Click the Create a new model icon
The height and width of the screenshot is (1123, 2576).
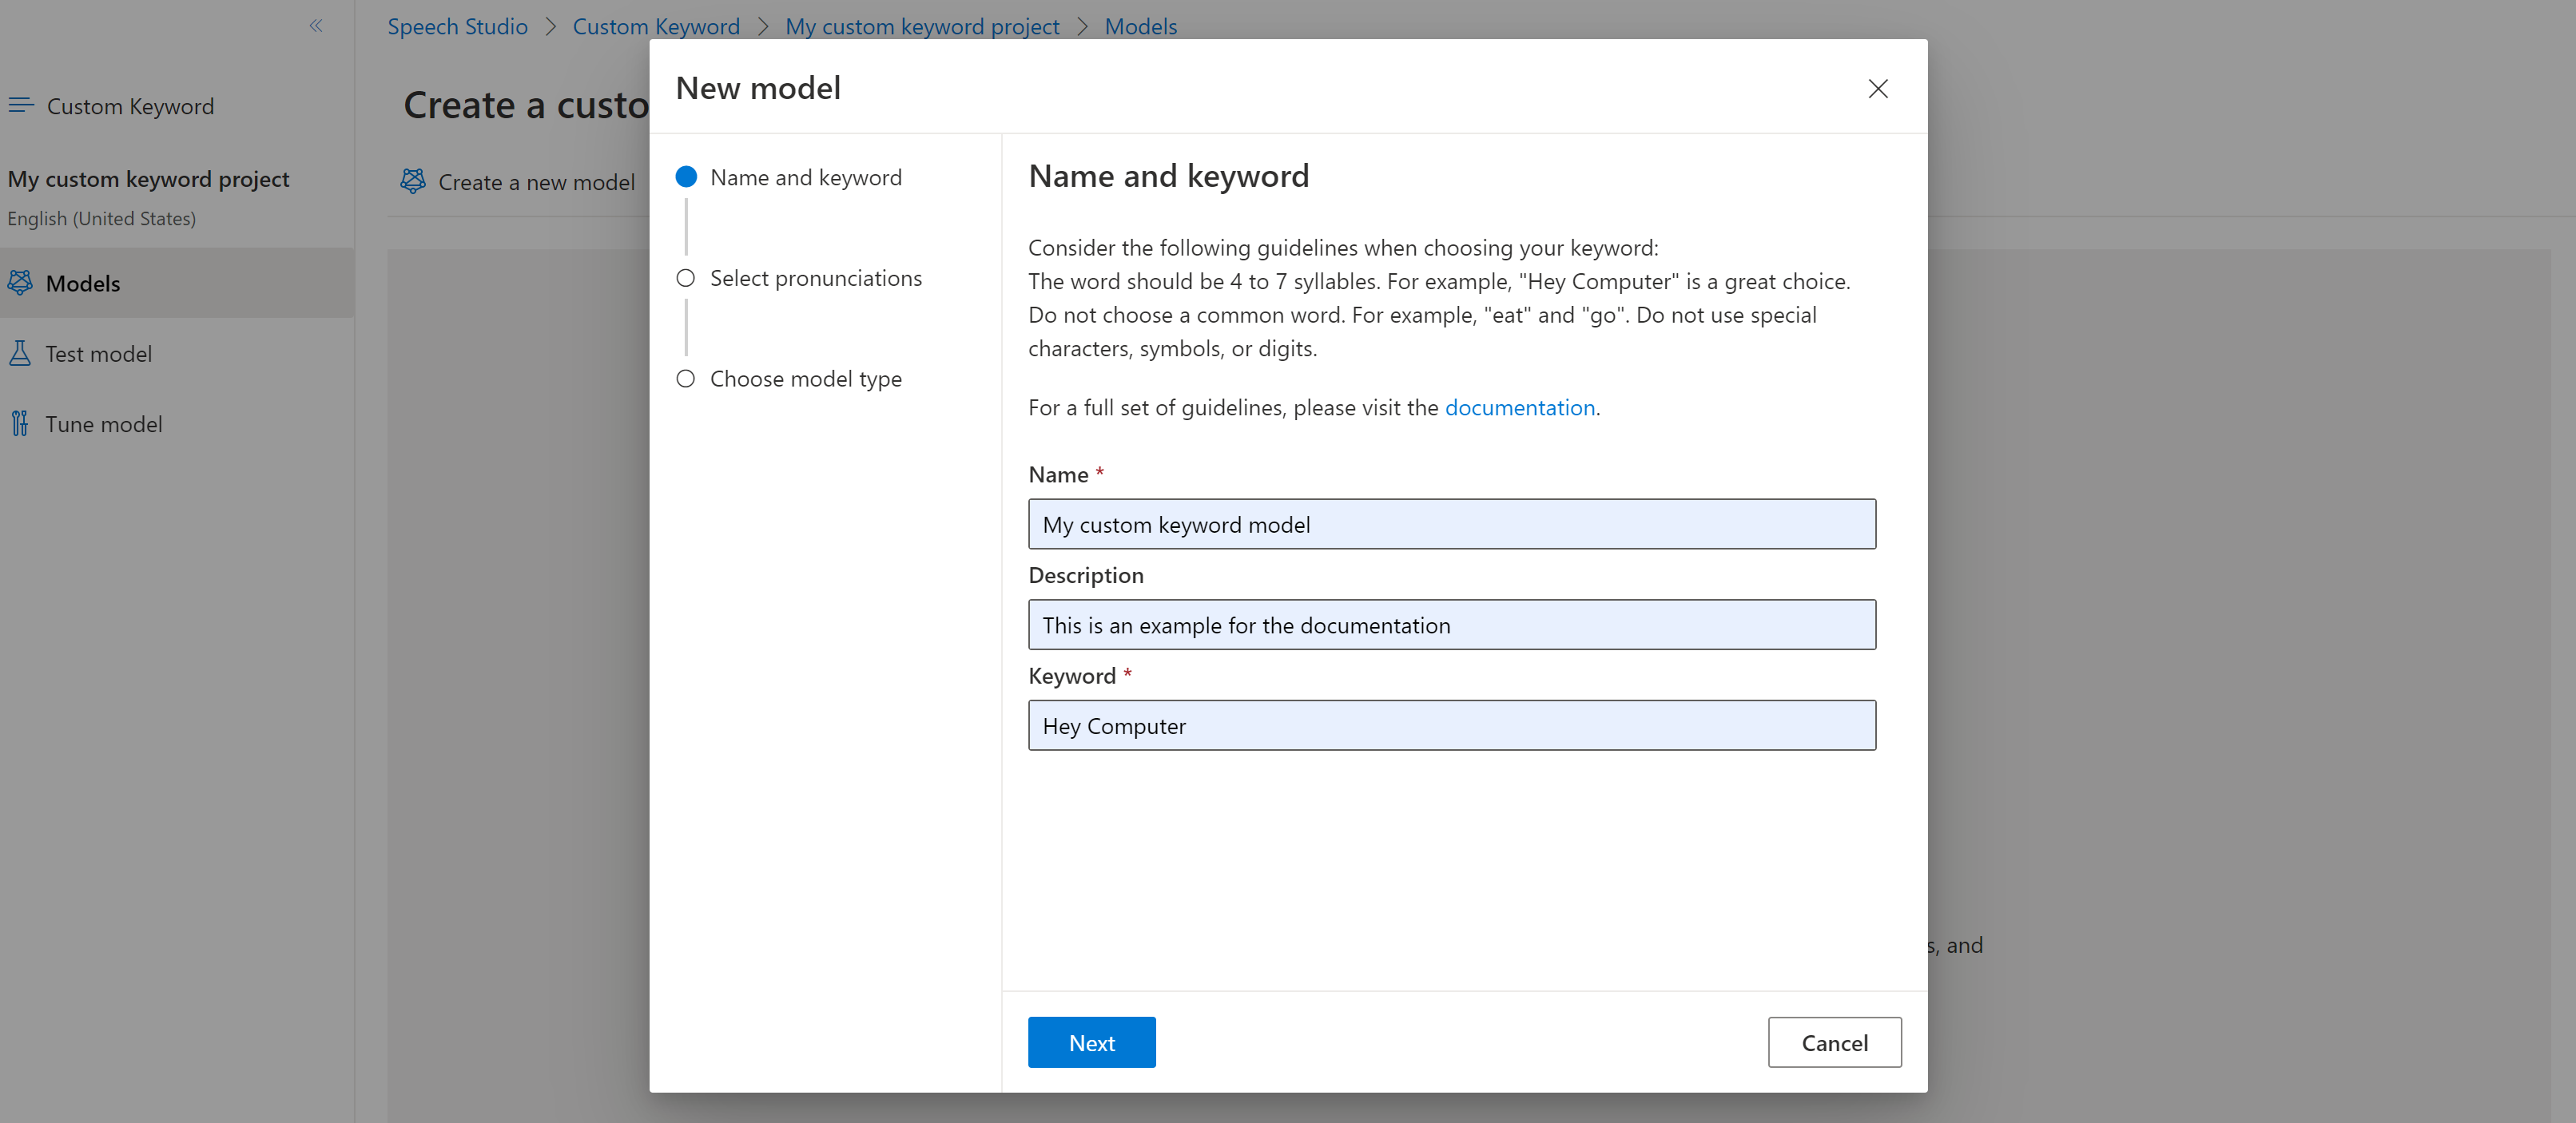(x=415, y=181)
